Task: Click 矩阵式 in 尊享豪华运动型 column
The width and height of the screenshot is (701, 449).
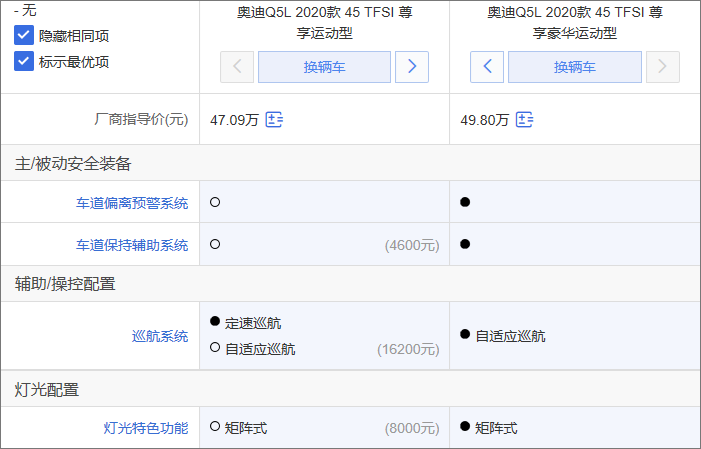Action: (x=496, y=428)
